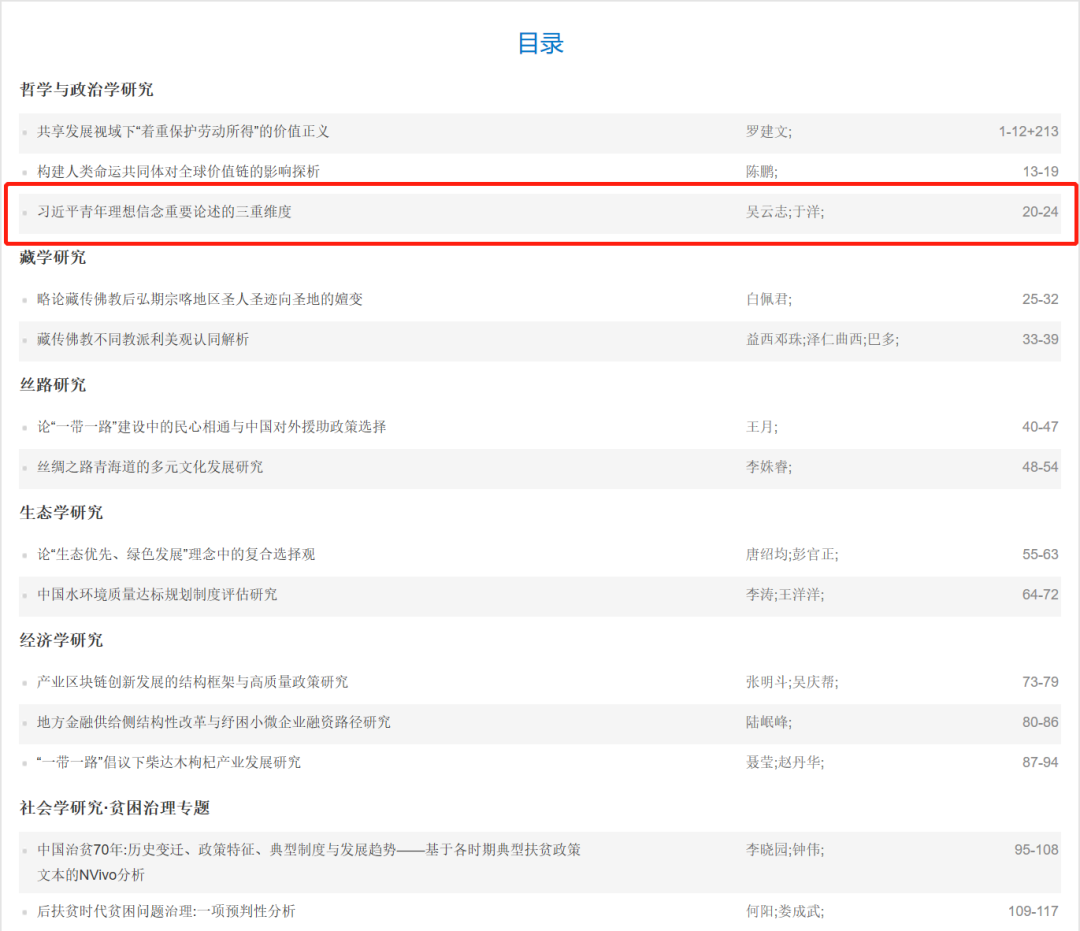This screenshot has height=931, width=1080.
Task: Click the 藏学研究 section heading
Action: coord(53,257)
